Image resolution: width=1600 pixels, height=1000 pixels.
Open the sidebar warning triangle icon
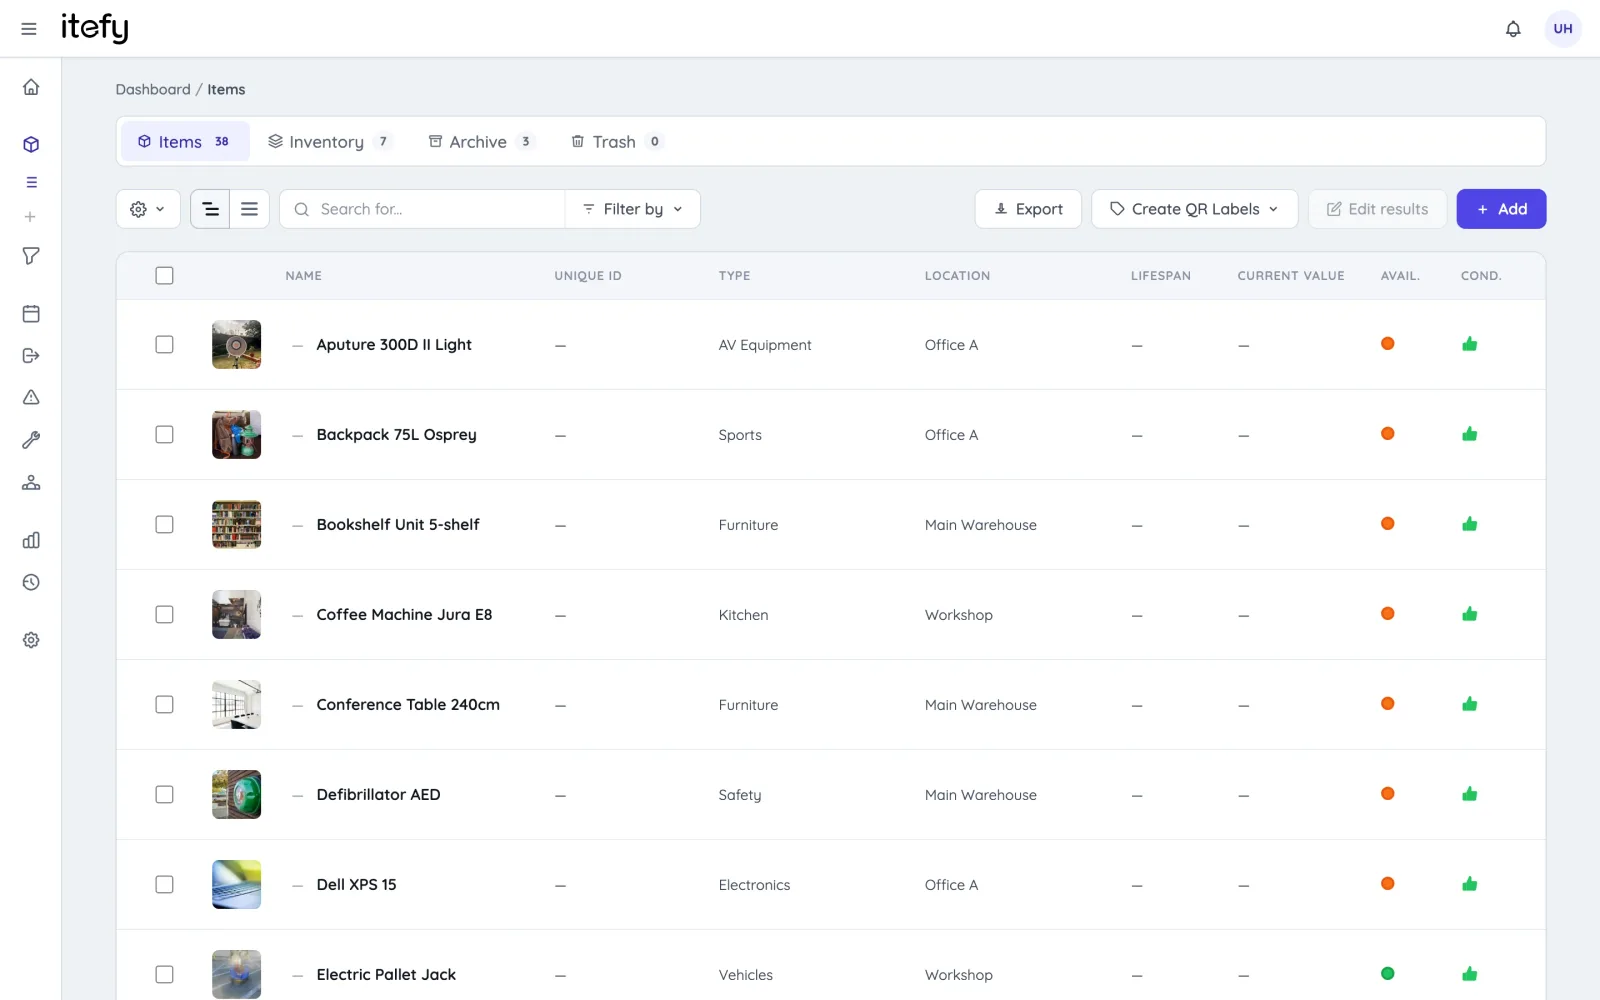coord(31,397)
